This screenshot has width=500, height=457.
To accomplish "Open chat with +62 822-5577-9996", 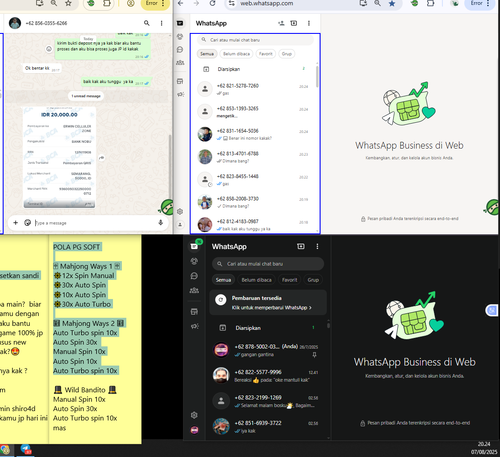I will [268, 376].
